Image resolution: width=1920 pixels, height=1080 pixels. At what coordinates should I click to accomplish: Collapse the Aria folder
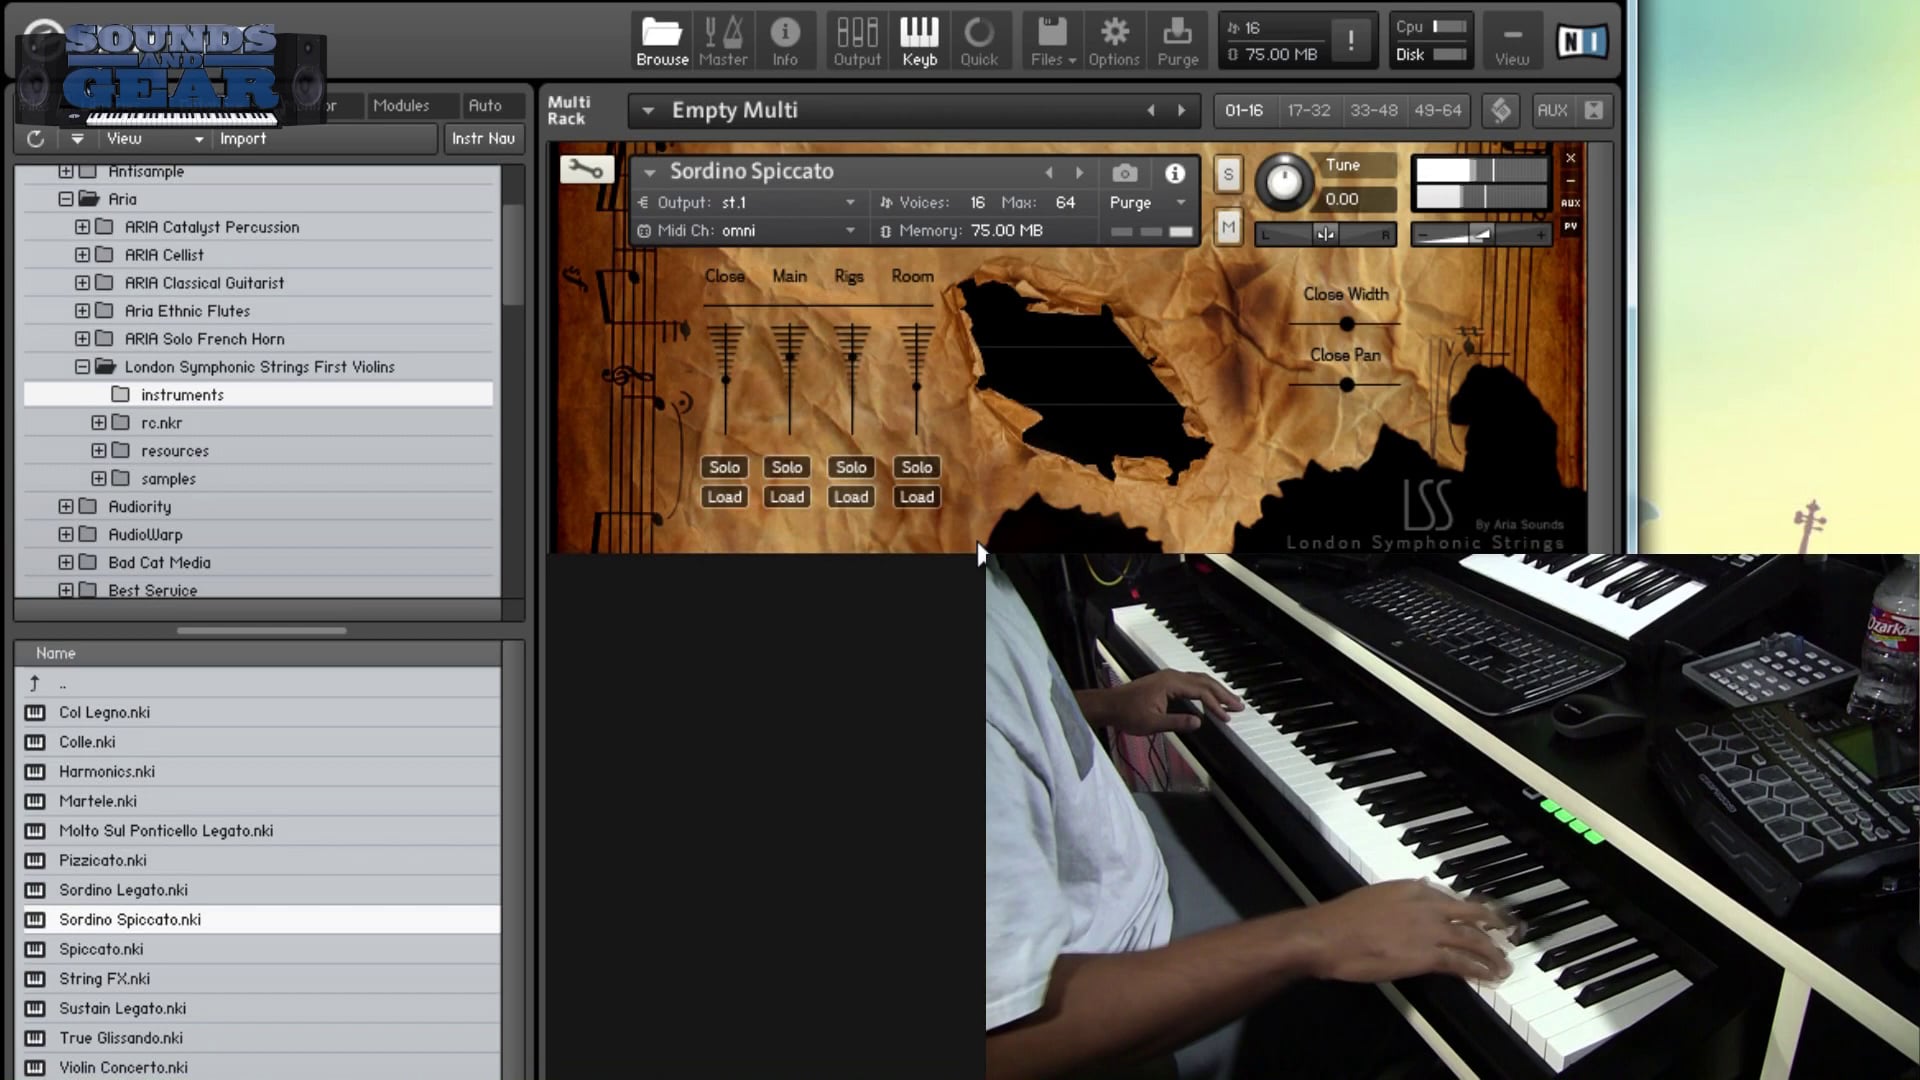(66, 199)
